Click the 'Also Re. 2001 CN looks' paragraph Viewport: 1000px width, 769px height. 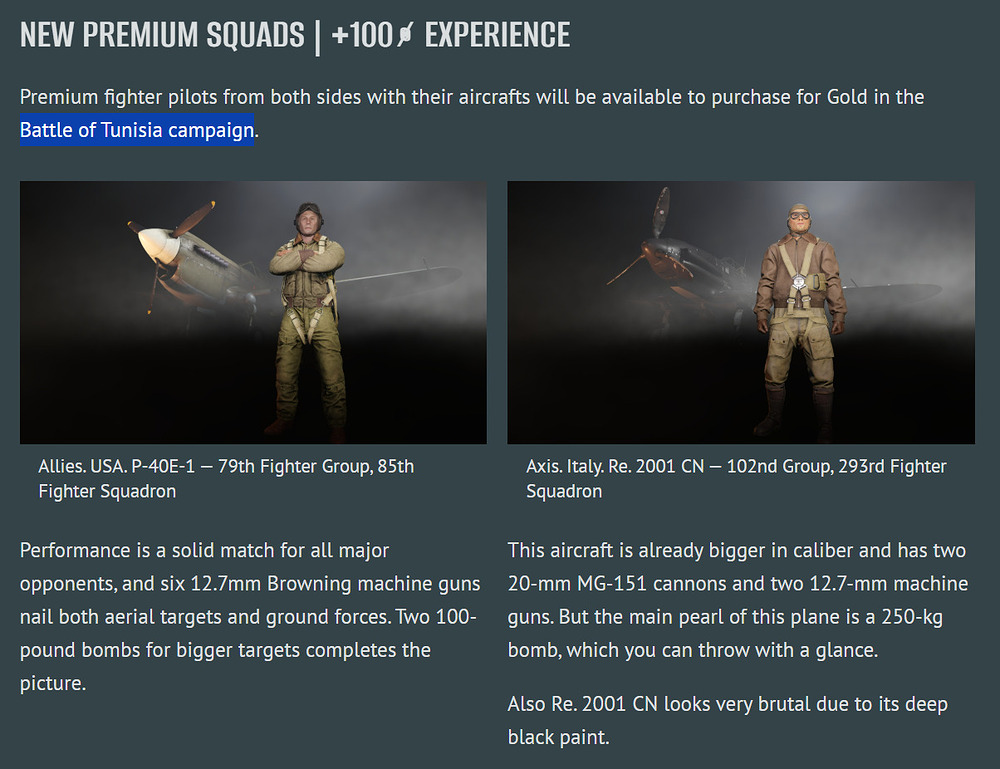pyautogui.click(x=727, y=720)
